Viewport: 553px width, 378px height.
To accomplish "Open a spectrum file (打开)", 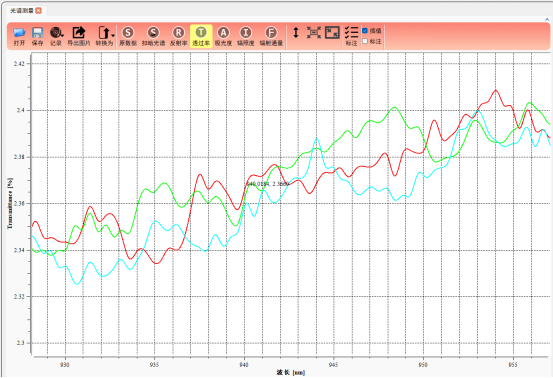I will click(19, 36).
